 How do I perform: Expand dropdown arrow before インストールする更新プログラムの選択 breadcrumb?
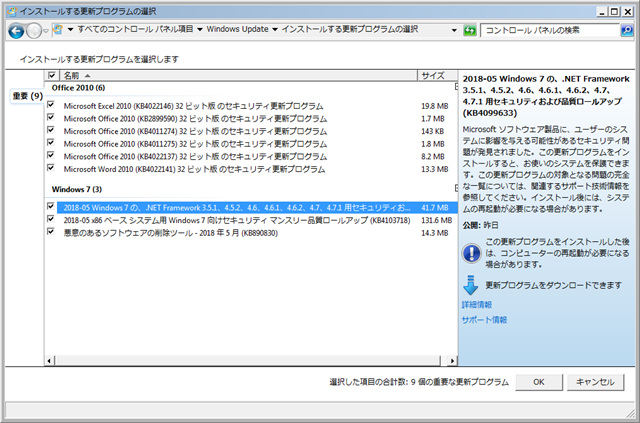click(x=275, y=30)
